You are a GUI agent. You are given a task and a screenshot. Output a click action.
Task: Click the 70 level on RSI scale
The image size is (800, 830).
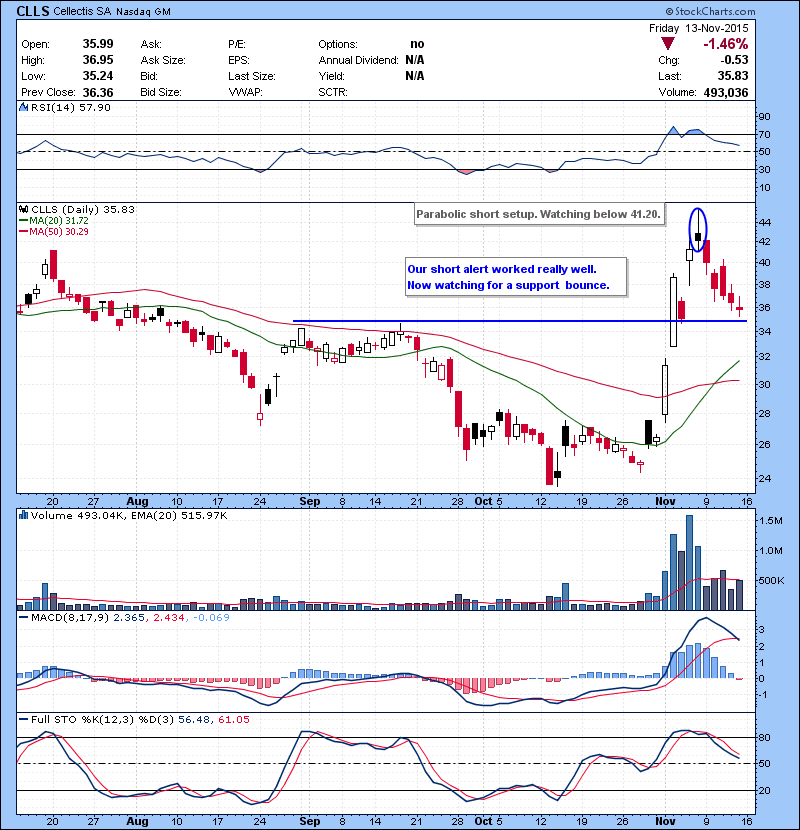pyautogui.click(x=765, y=134)
